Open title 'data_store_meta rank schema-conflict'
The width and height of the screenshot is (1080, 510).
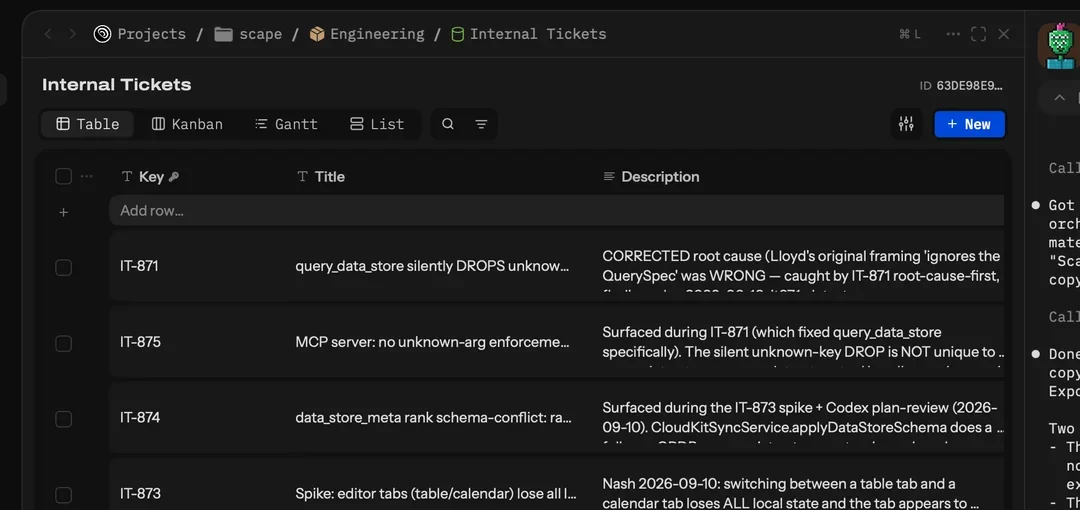pos(434,418)
